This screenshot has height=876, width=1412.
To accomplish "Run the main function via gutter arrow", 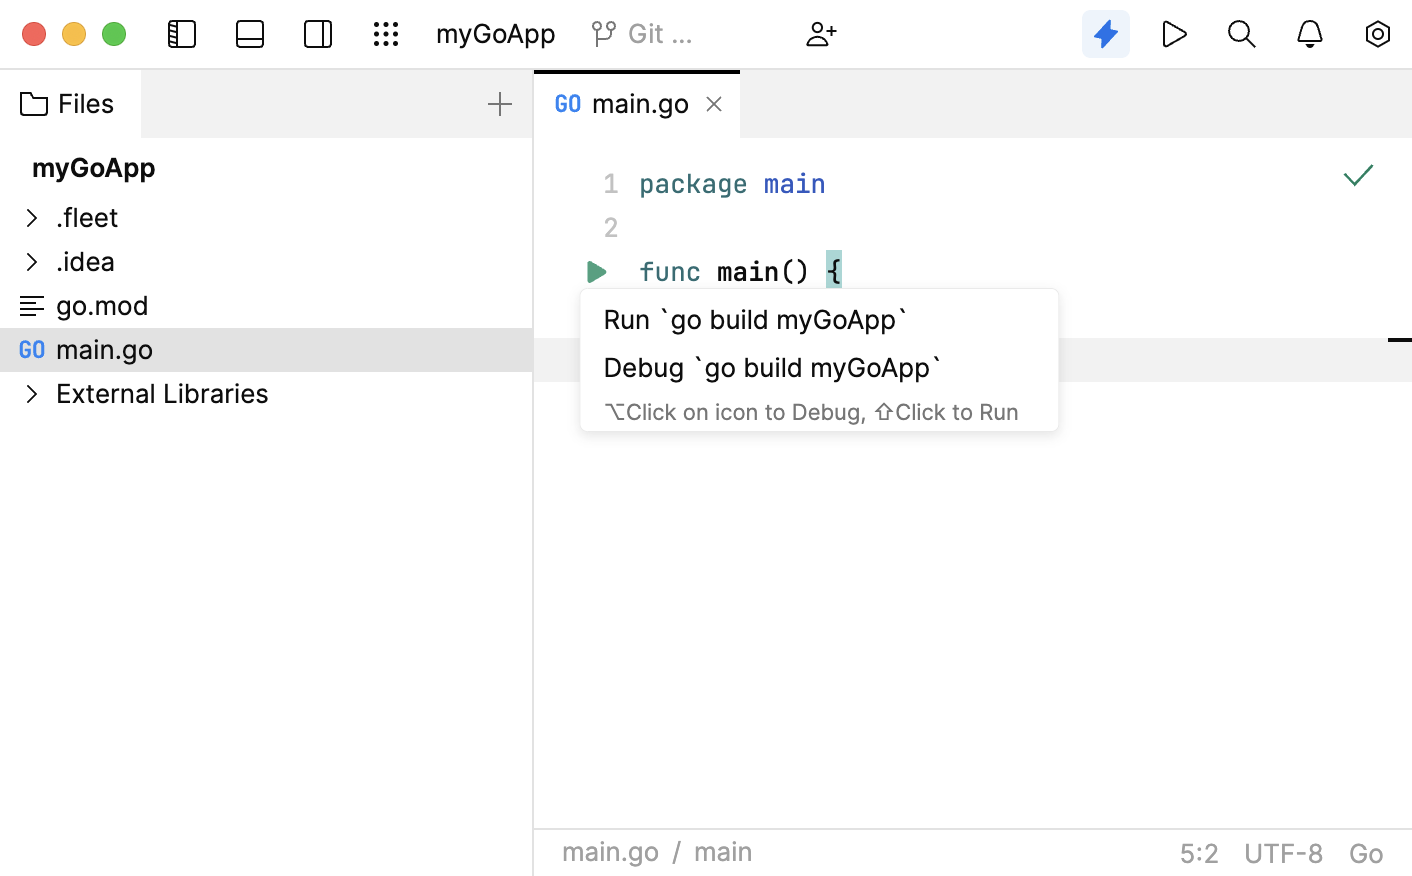I will tap(597, 271).
